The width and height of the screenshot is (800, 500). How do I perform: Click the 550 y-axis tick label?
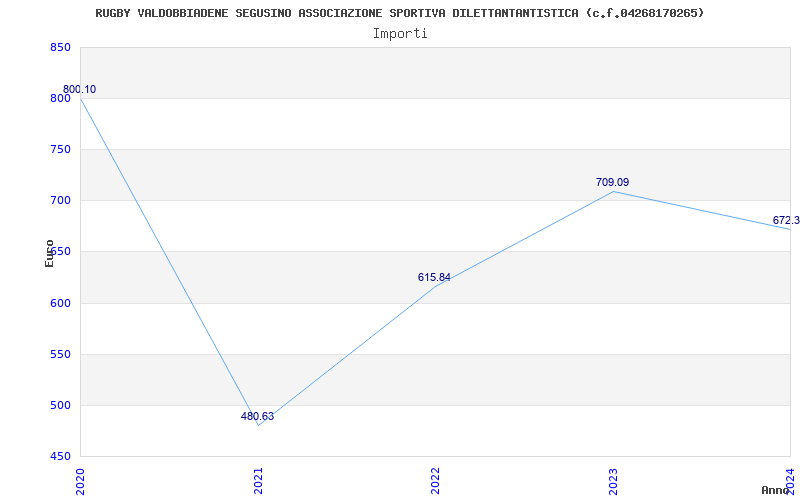(x=60, y=354)
